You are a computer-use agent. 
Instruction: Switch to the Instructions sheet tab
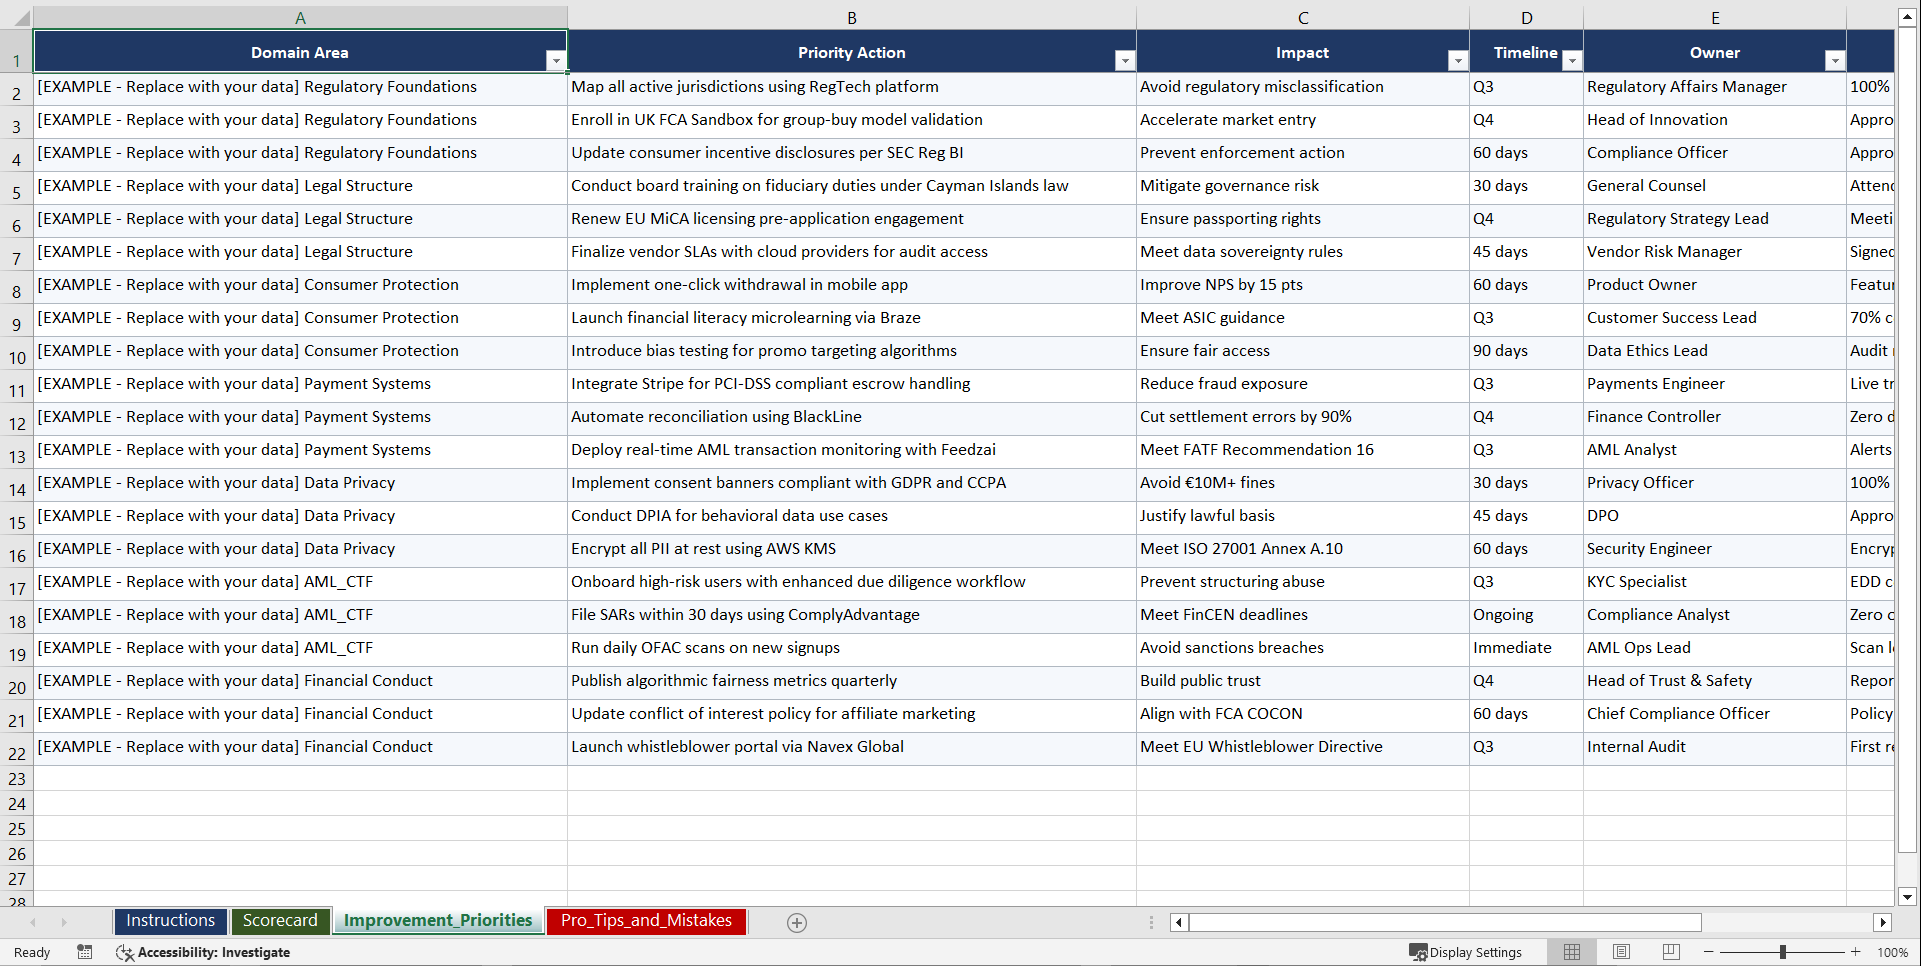(170, 920)
